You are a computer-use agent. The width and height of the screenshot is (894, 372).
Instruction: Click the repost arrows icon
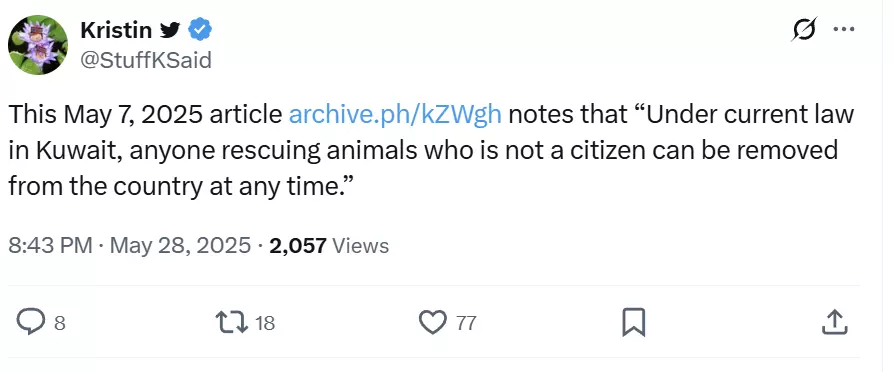tap(232, 323)
